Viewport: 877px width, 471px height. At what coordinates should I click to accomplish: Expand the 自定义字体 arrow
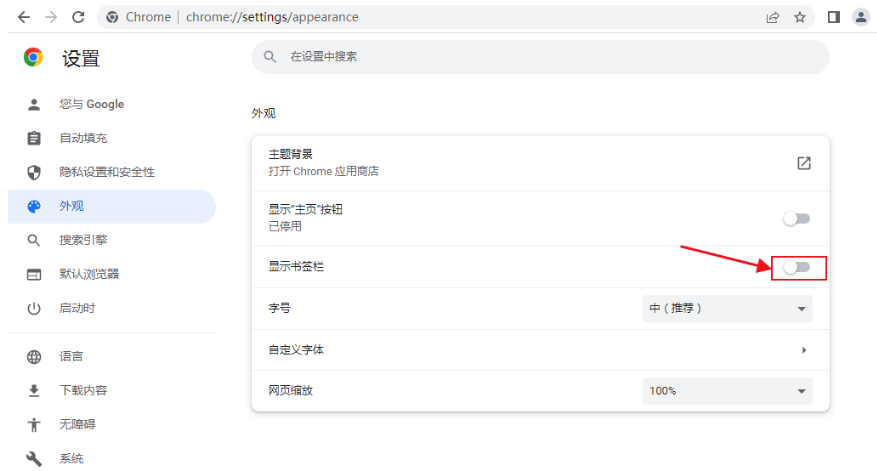tap(804, 350)
